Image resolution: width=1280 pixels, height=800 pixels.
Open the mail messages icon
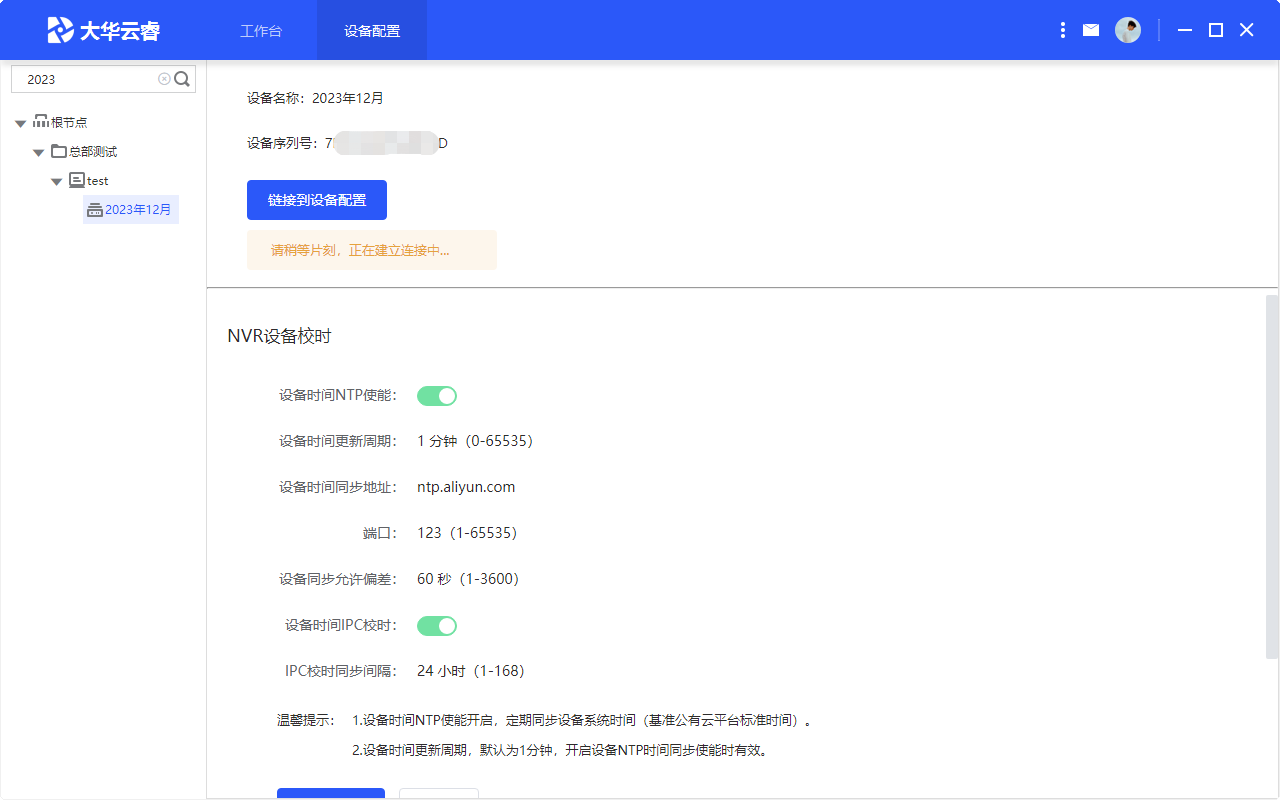click(1091, 31)
